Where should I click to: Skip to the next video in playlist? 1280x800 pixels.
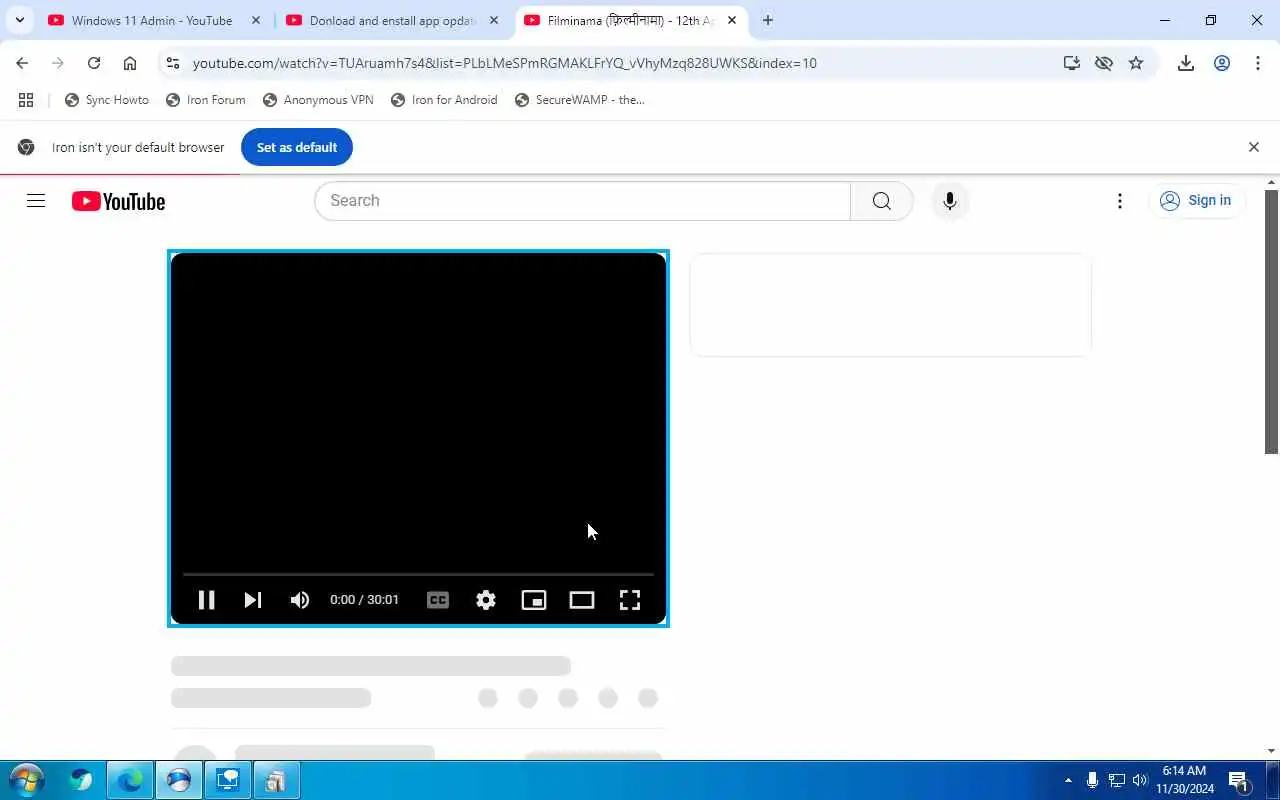tap(253, 600)
